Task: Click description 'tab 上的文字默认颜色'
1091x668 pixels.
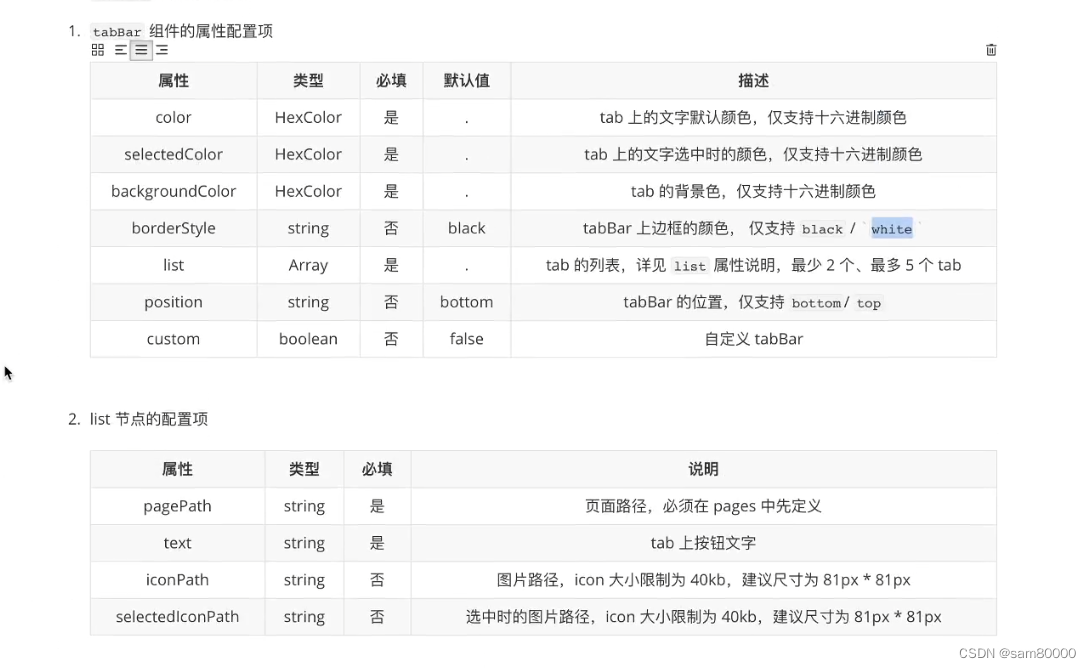Action: (675, 118)
